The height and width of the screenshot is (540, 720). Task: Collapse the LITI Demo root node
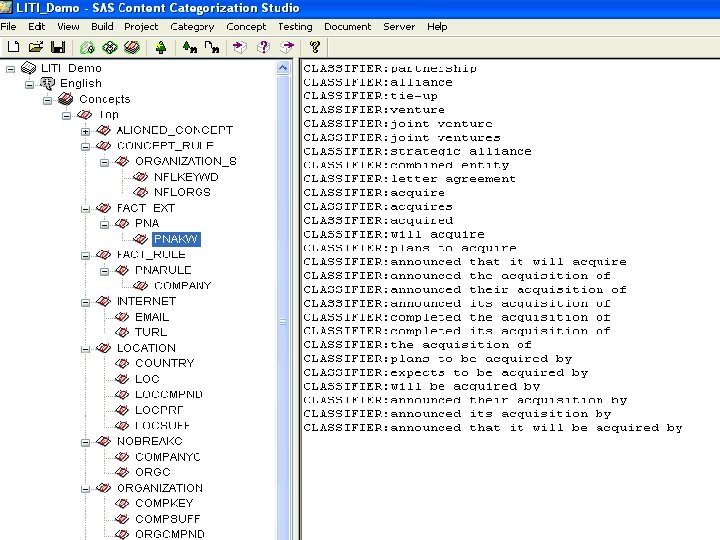[10, 69]
